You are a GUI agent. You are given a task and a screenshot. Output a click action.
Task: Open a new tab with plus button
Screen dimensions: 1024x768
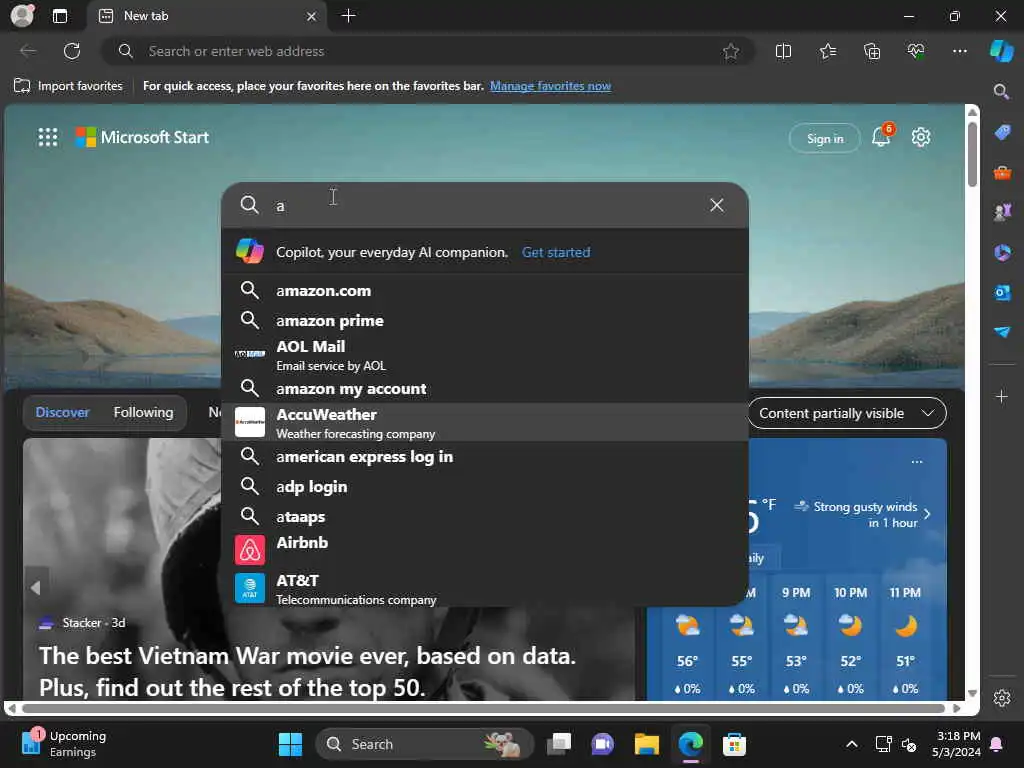point(349,15)
